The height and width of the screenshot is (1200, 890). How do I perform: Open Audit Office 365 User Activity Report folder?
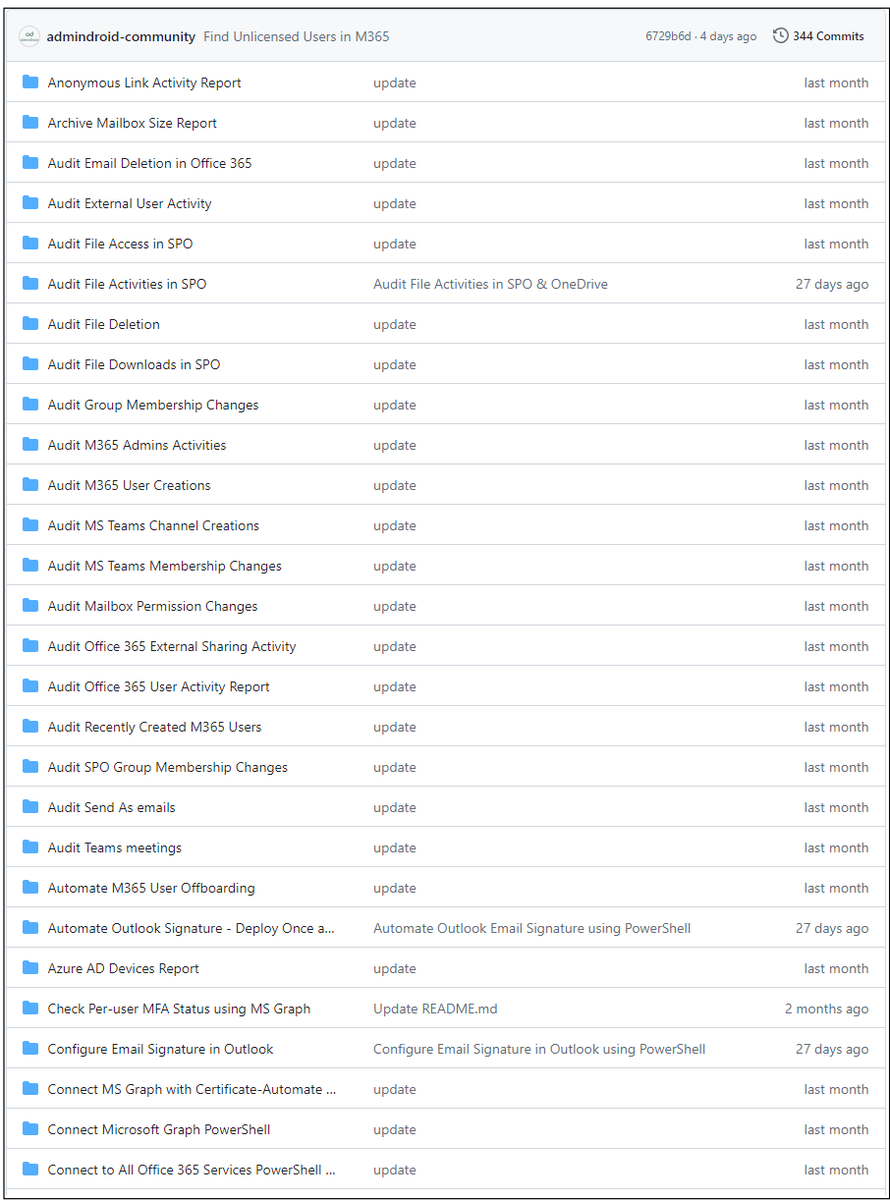click(159, 687)
